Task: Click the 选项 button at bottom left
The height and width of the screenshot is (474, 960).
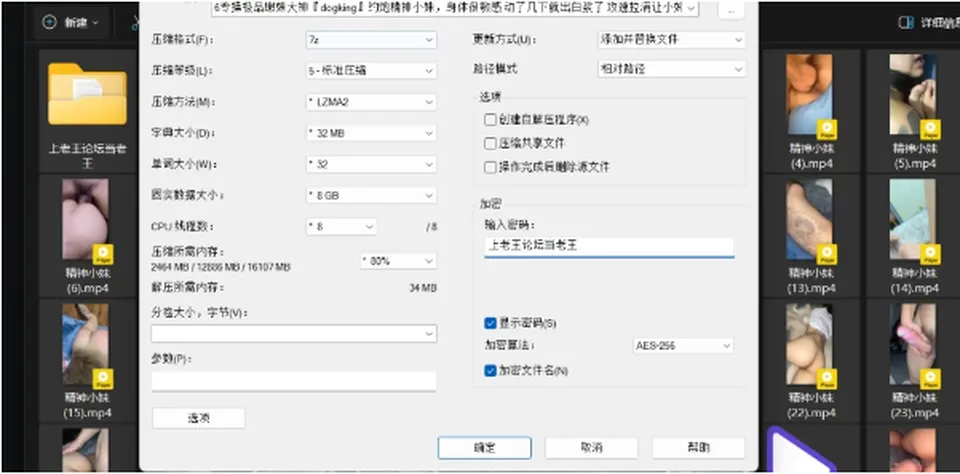Action: point(198,418)
